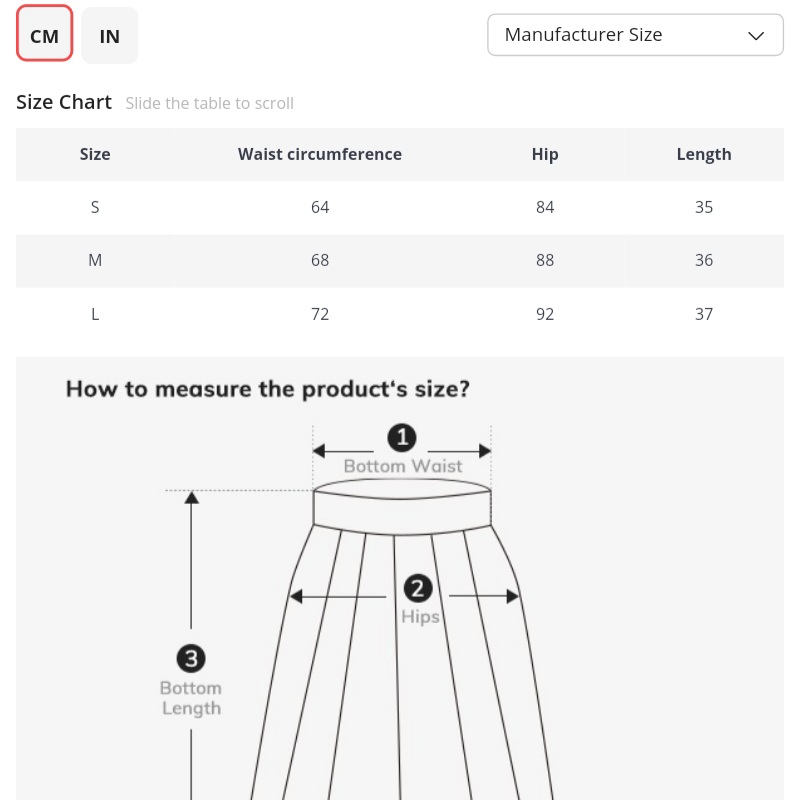The width and height of the screenshot is (800, 800).
Task: Select the L size row label
Action: click(x=95, y=314)
